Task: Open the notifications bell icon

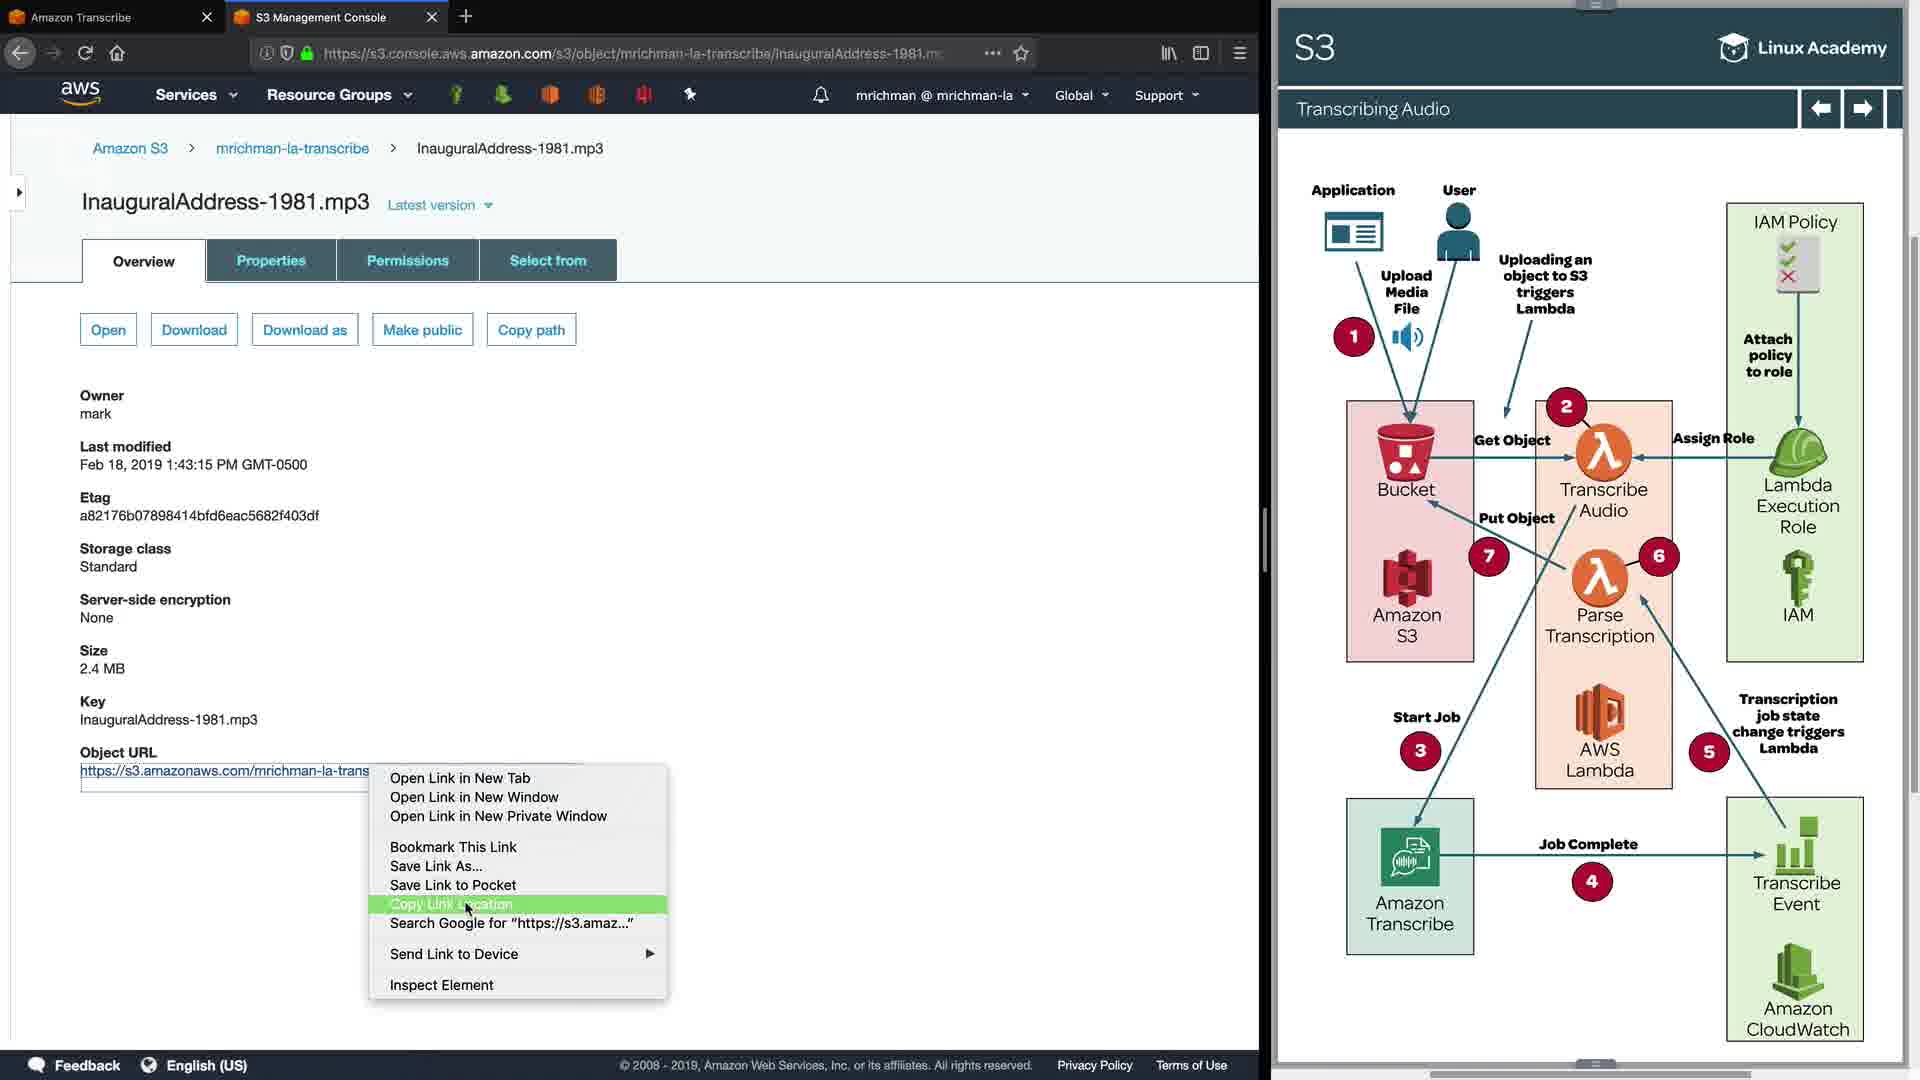Action: click(820, 95)
